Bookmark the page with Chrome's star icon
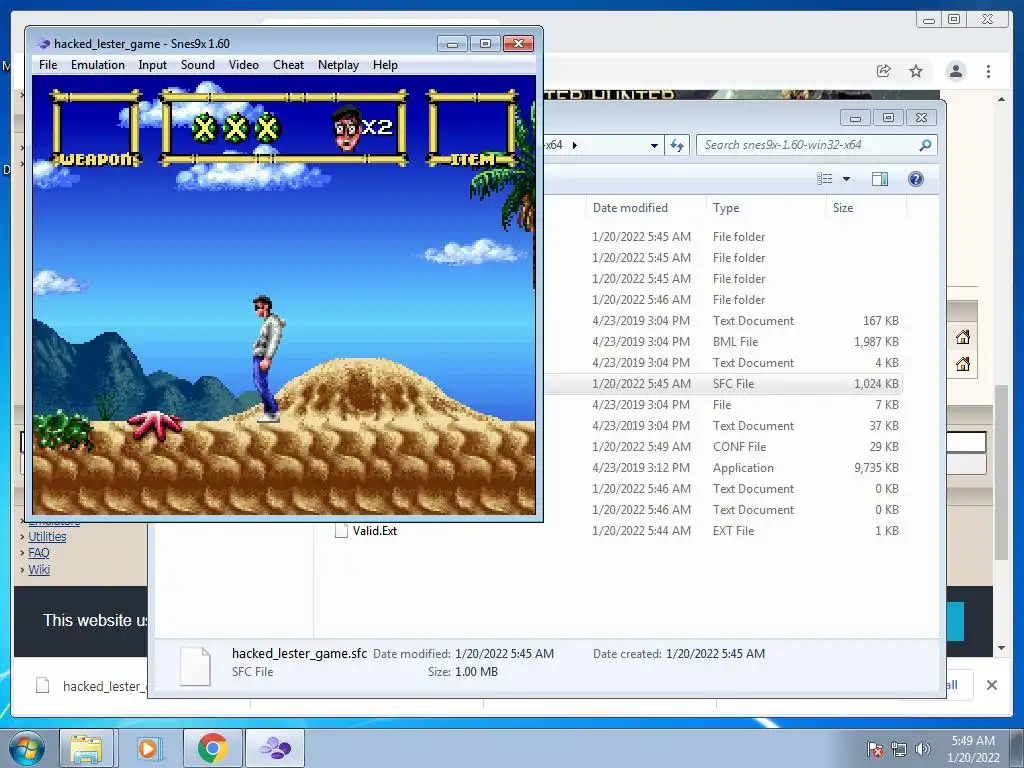Screen dimensions: 1024x768 (916, 71)
